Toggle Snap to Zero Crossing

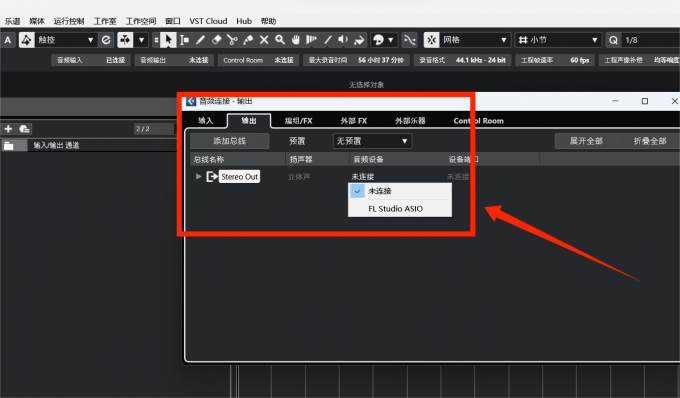[410, 40]
